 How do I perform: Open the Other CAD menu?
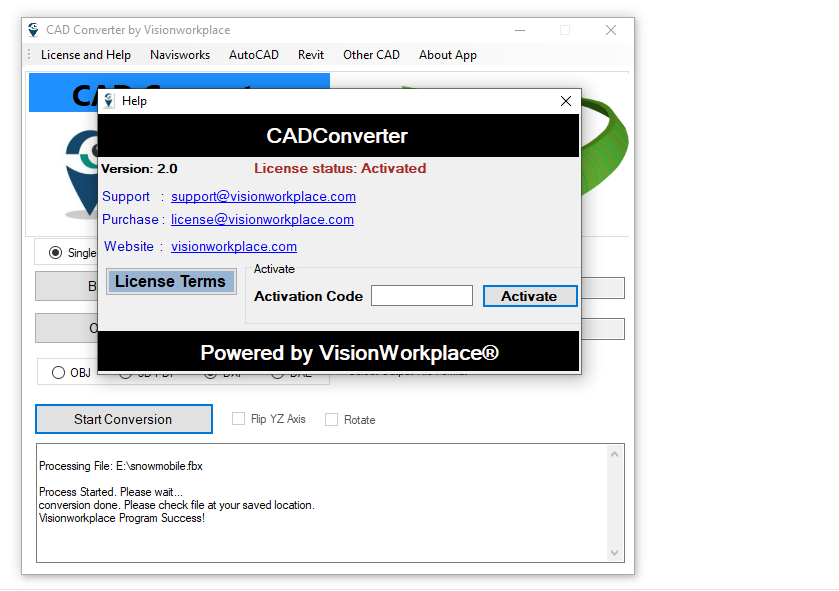pyautogui.click(x=371, y=55)
